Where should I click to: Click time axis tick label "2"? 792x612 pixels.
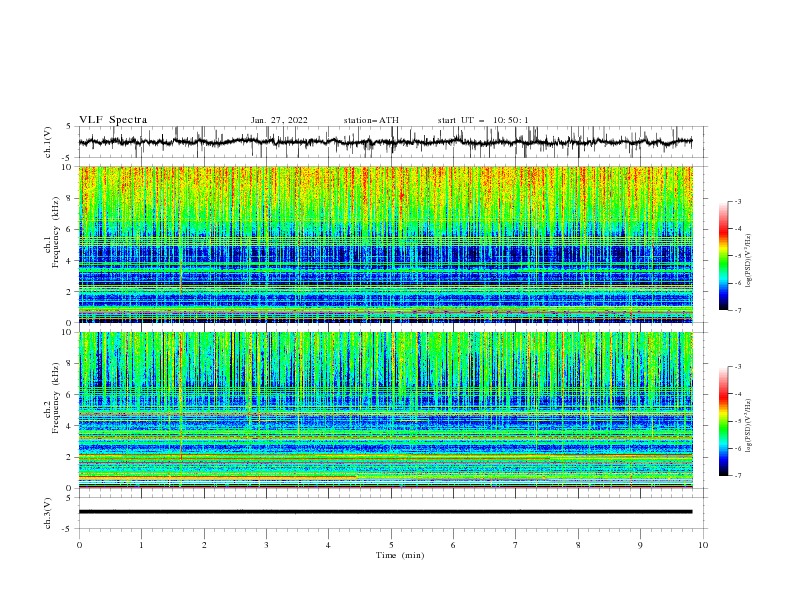coord(204,545)
